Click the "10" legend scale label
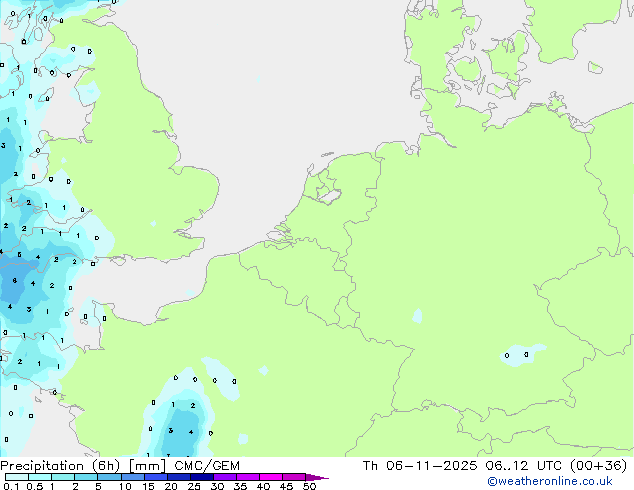This screenshot has width=634, height=490. coord(125,486)
